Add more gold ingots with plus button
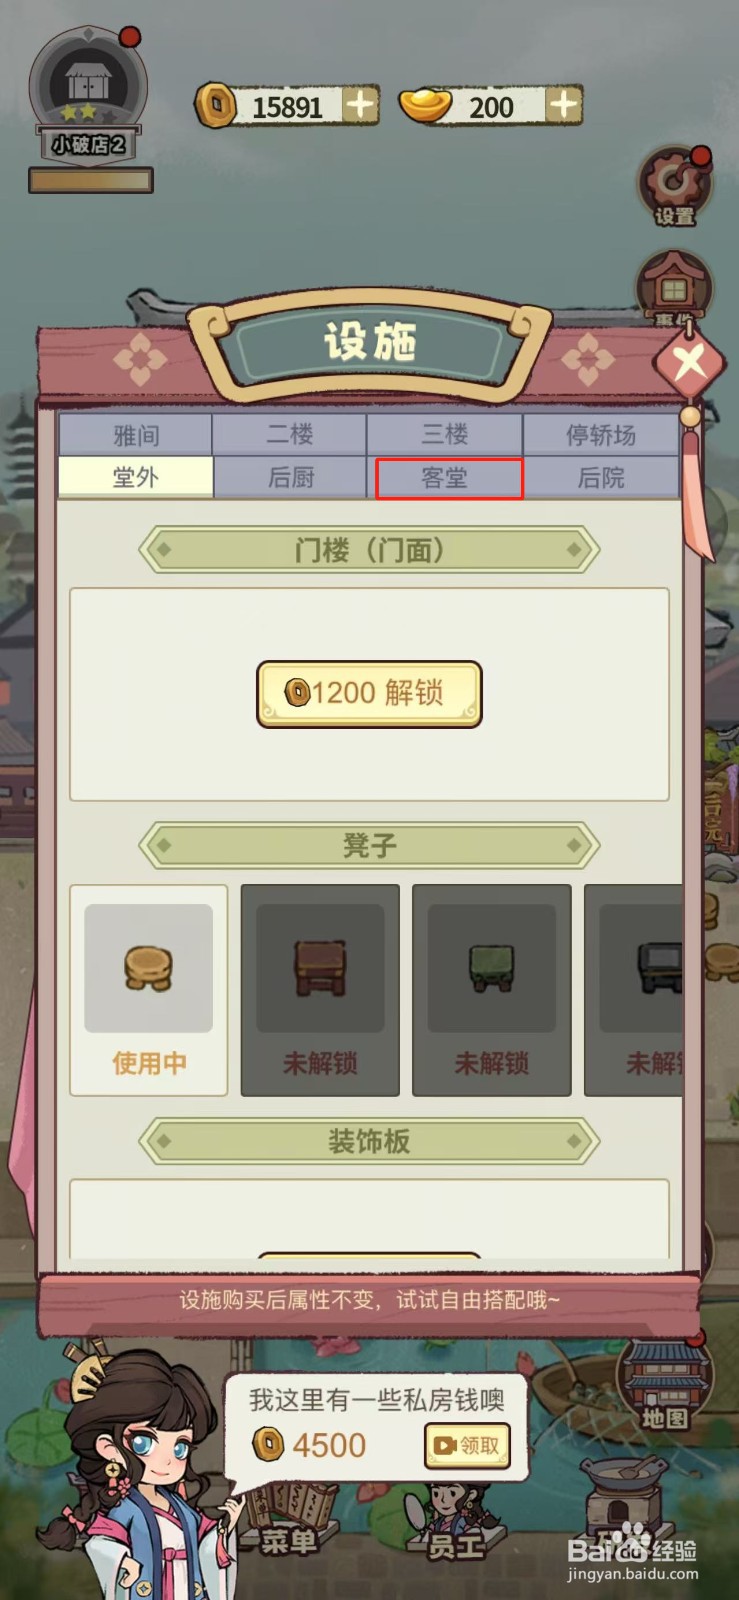 [564, 105]
